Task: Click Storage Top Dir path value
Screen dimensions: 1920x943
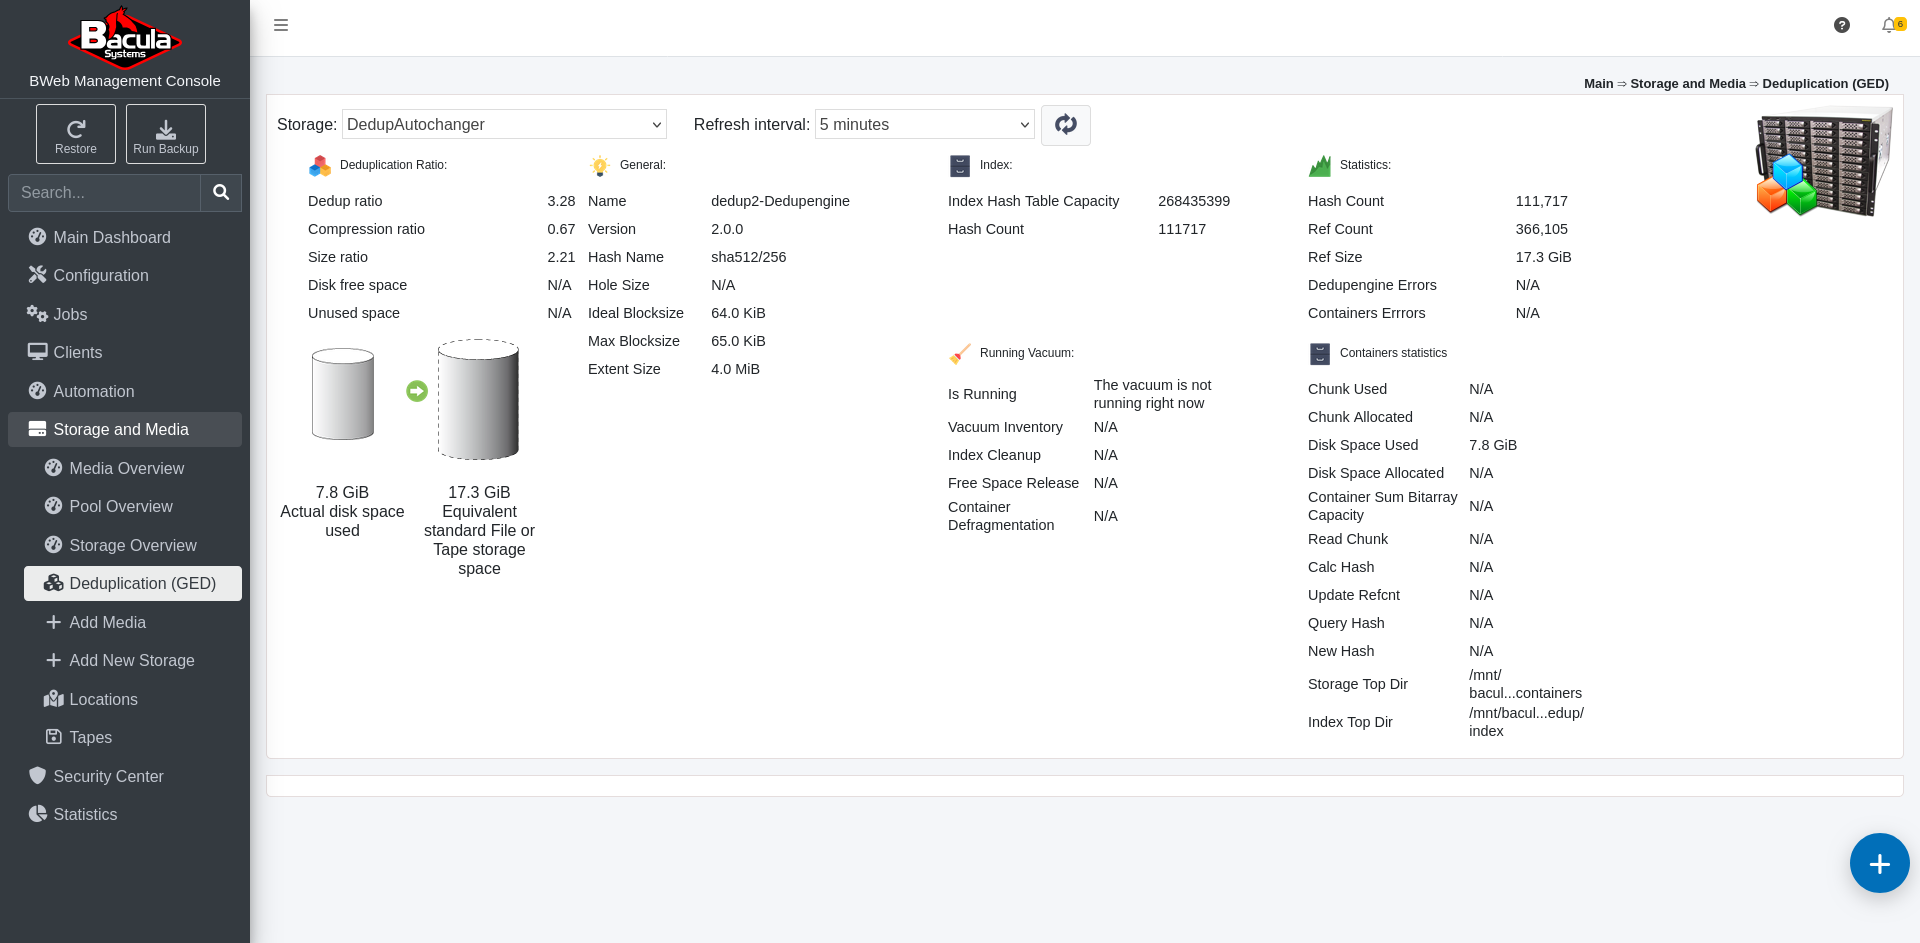Action: click(x=1525, y=684)
